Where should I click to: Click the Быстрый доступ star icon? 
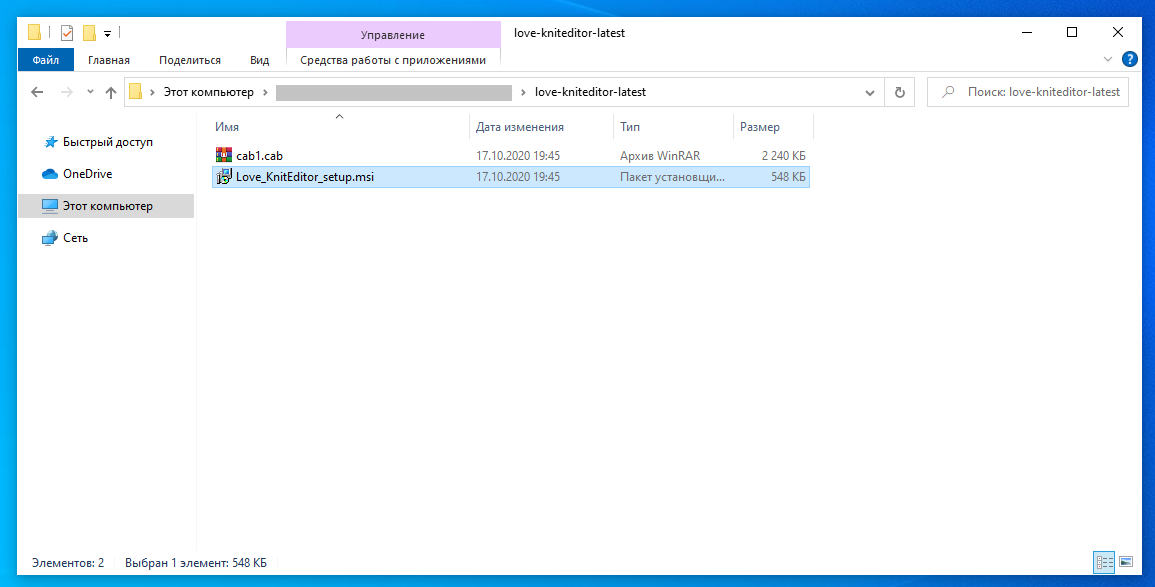coord(50,141)
